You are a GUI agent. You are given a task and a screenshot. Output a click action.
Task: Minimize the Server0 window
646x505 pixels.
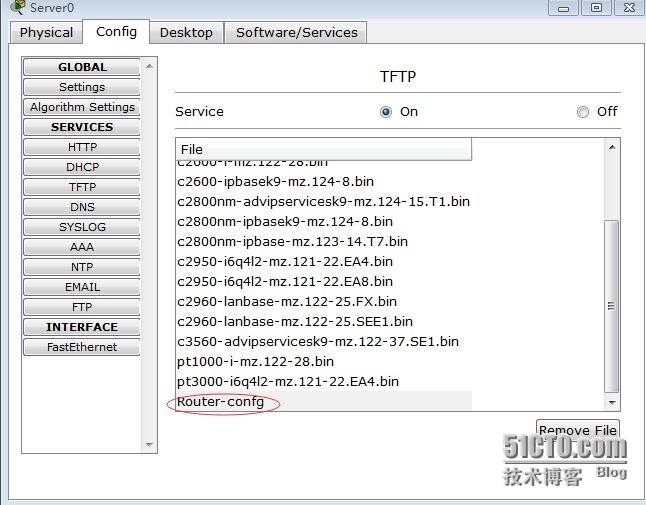pos(563,7)
